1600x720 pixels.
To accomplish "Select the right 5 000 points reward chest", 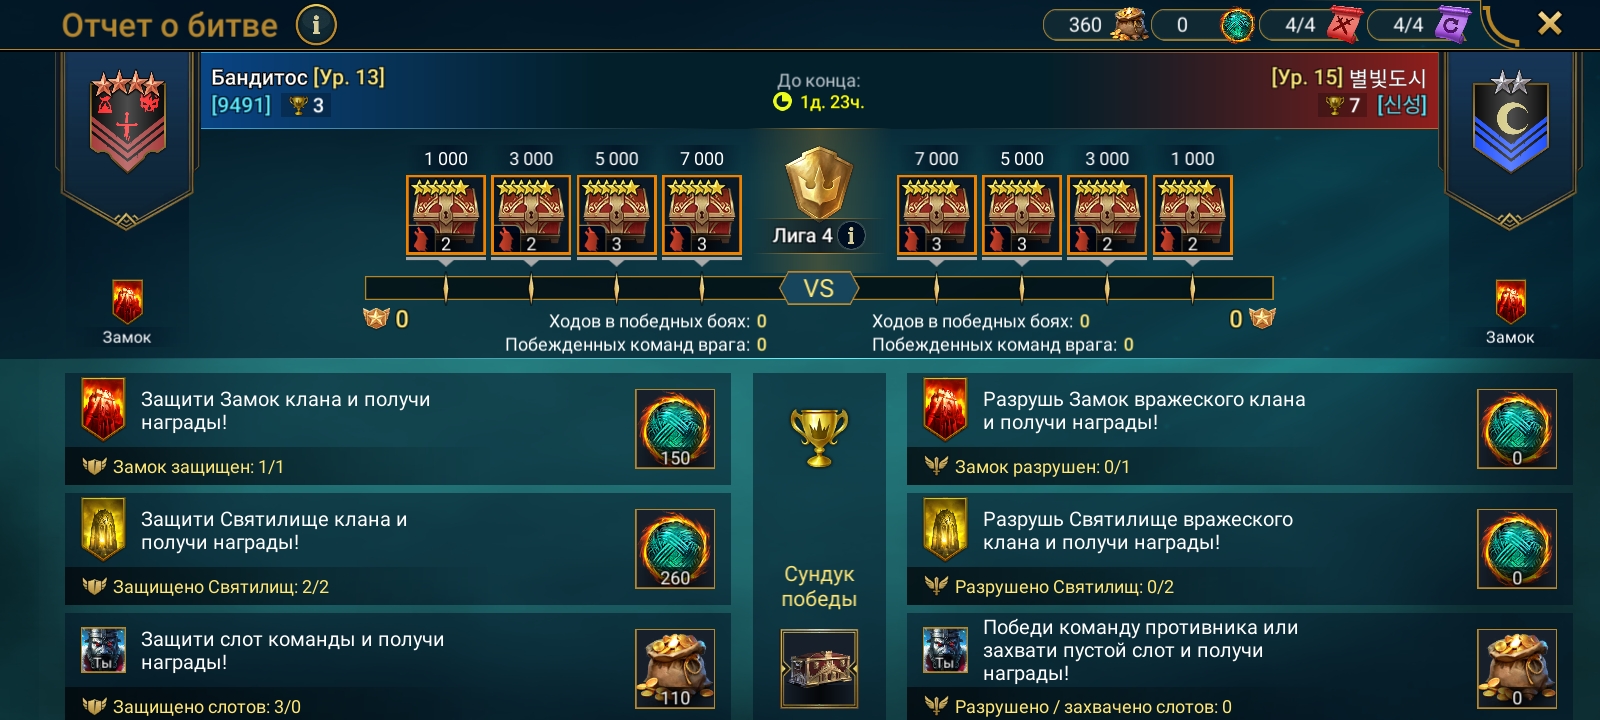I will [x=1021, y=215].
